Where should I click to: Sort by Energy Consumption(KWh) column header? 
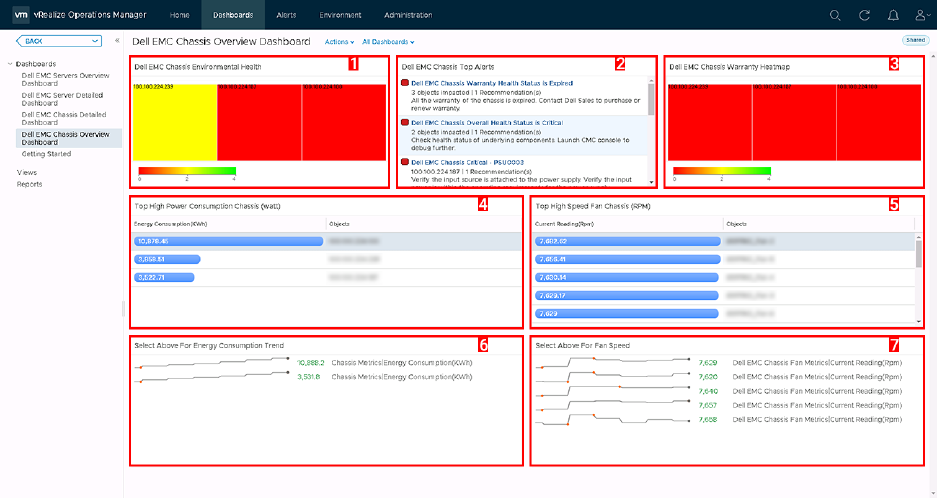[x=170, y=224]
